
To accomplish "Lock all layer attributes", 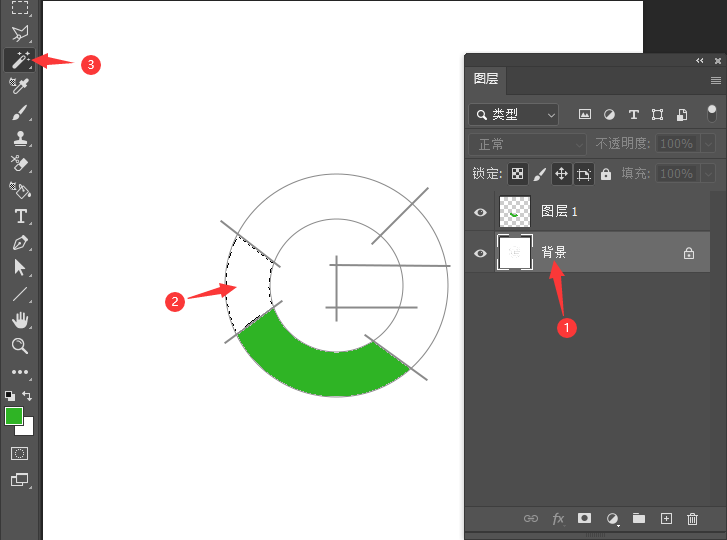I will tap(606, 174).
